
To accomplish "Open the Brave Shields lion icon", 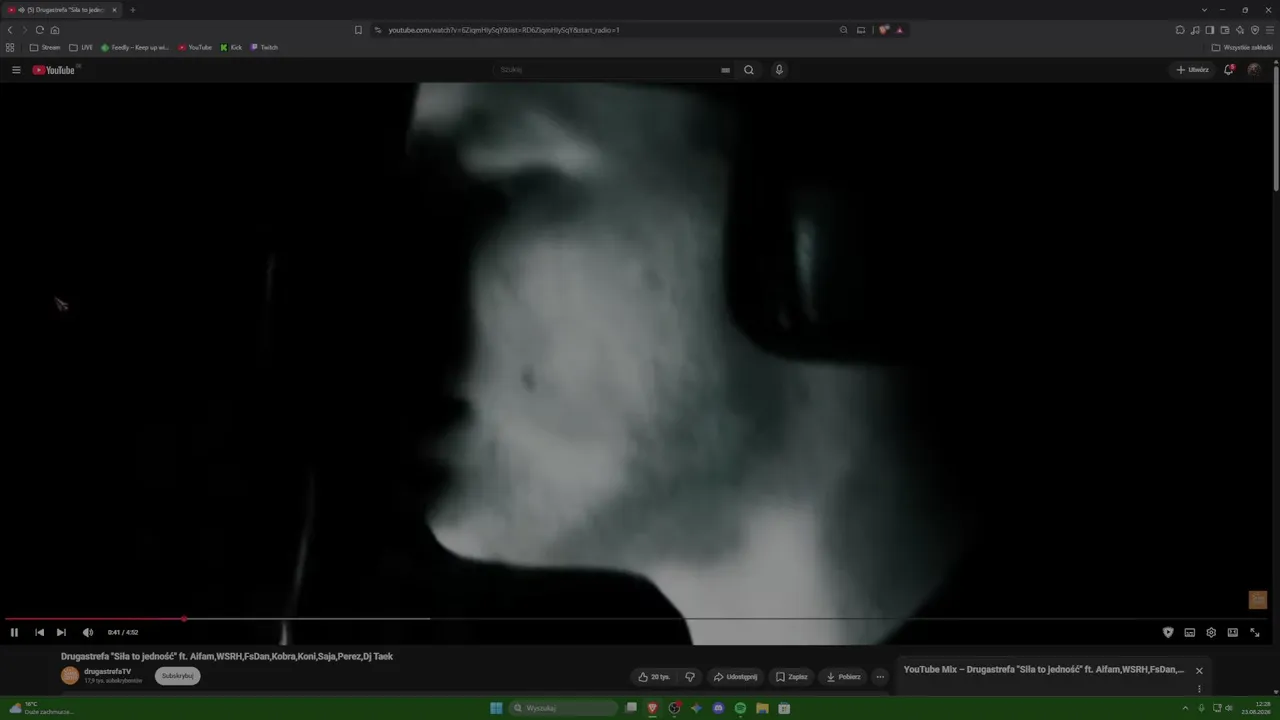I will (x=884, y=30).
